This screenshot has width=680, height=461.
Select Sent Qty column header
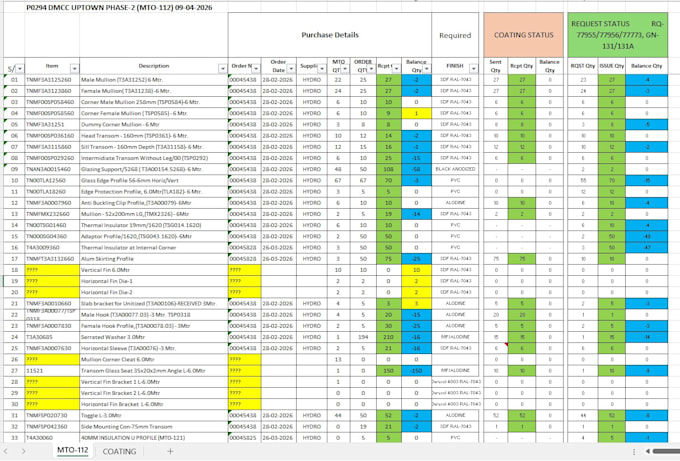pos(496,66)
